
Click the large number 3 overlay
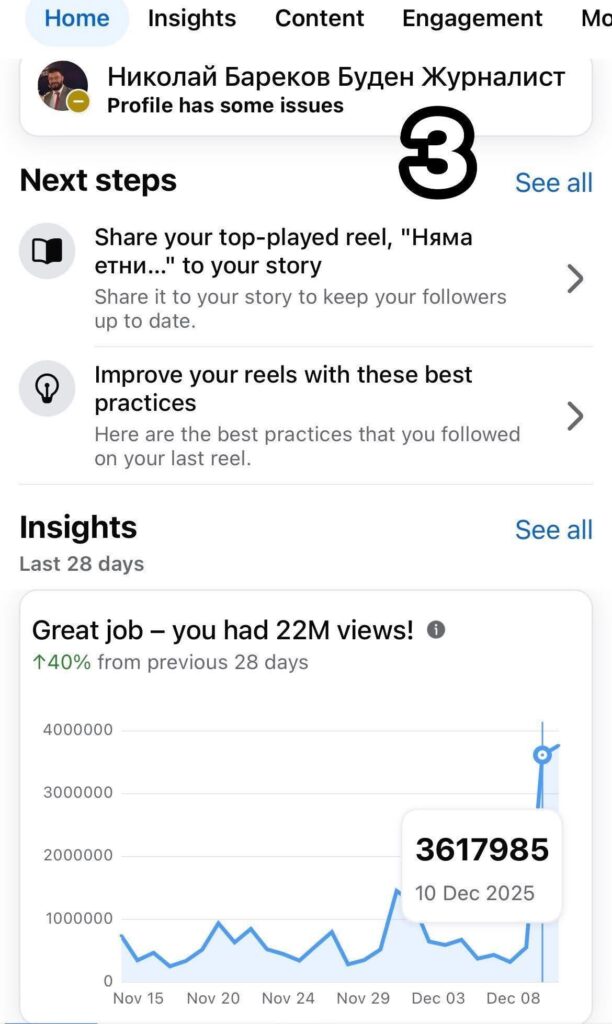[437, 150]
